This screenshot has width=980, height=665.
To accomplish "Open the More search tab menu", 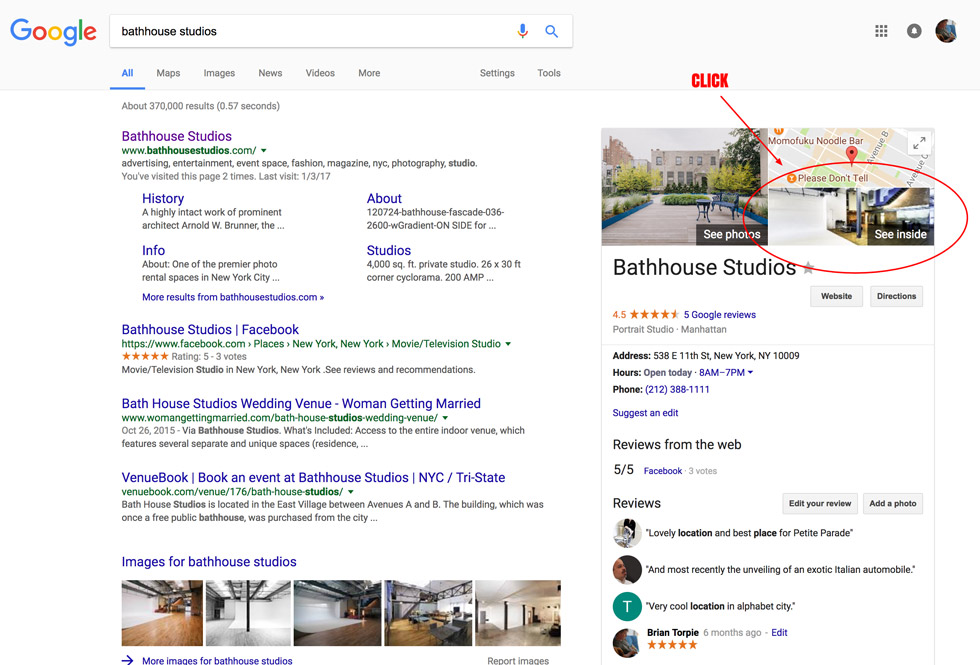I will pyautogui.click(x=369, y=73).
